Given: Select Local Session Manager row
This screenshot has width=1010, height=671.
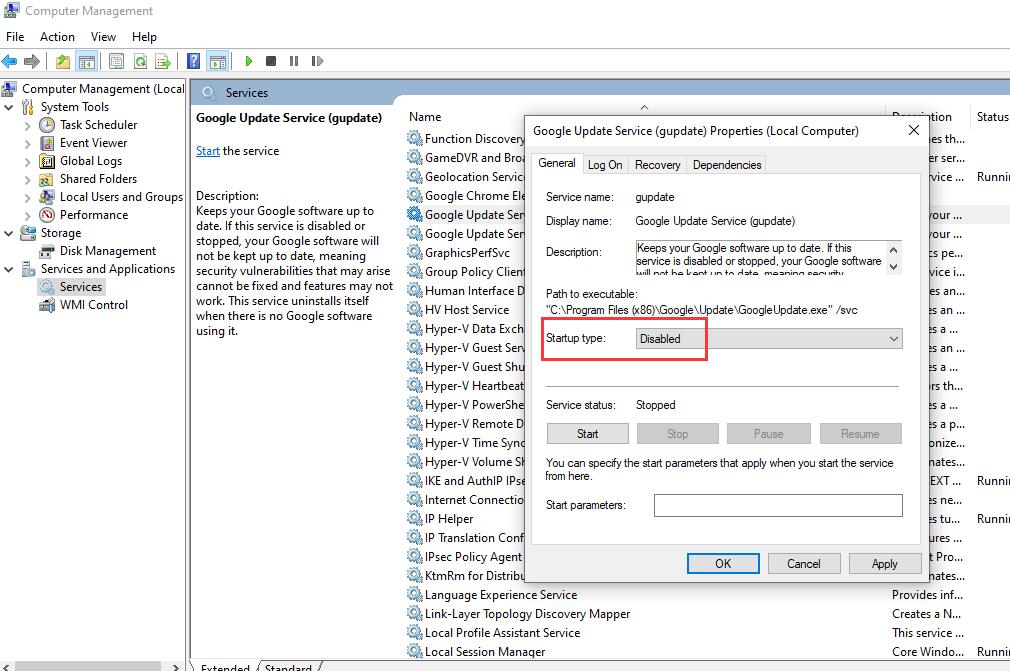Looking at the screenshot, I should (x=484, y=652).
